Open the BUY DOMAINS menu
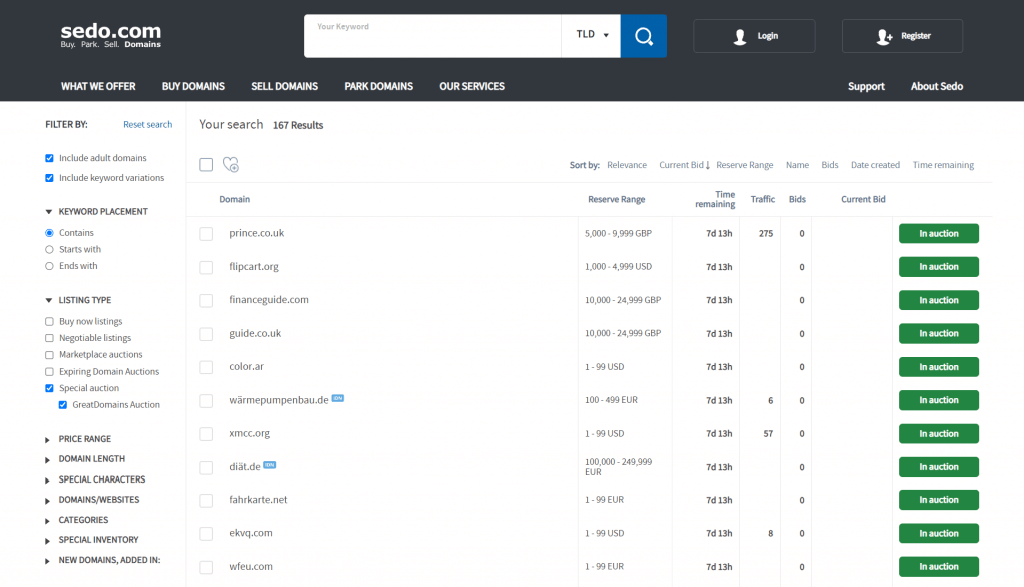This screenshot has height=587, width=1024. (193, 86)
